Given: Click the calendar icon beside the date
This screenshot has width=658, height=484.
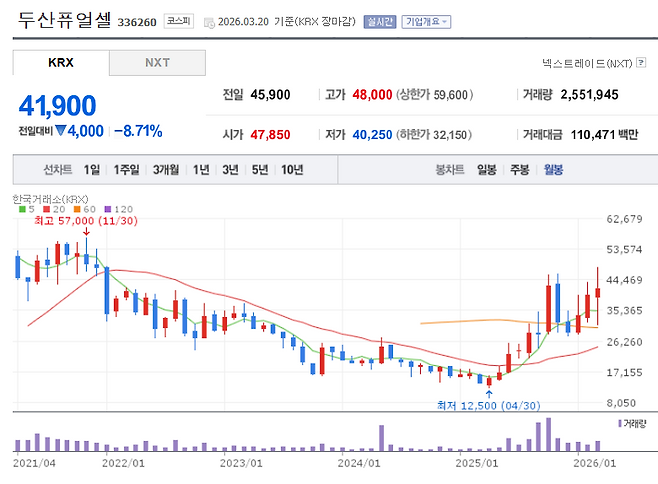Looking at the screenshot, I should coord(208,22).
